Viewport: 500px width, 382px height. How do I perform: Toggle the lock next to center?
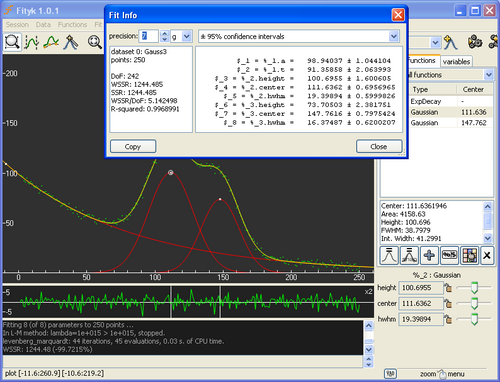449,303
